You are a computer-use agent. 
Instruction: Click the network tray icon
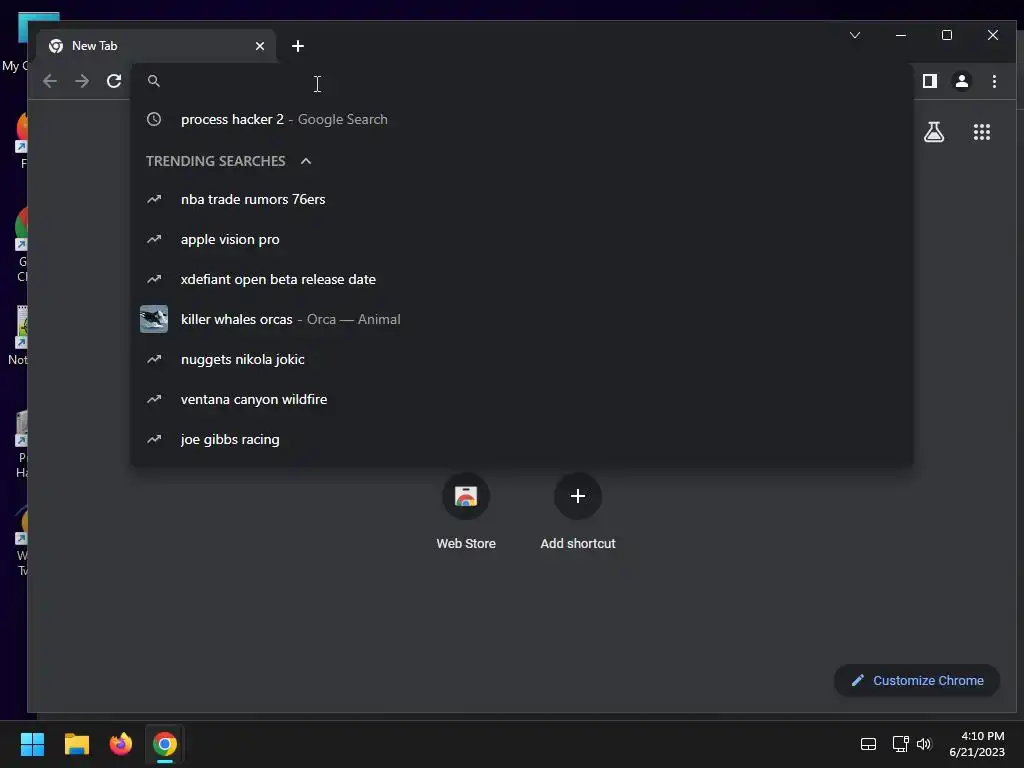click(901, 744)
